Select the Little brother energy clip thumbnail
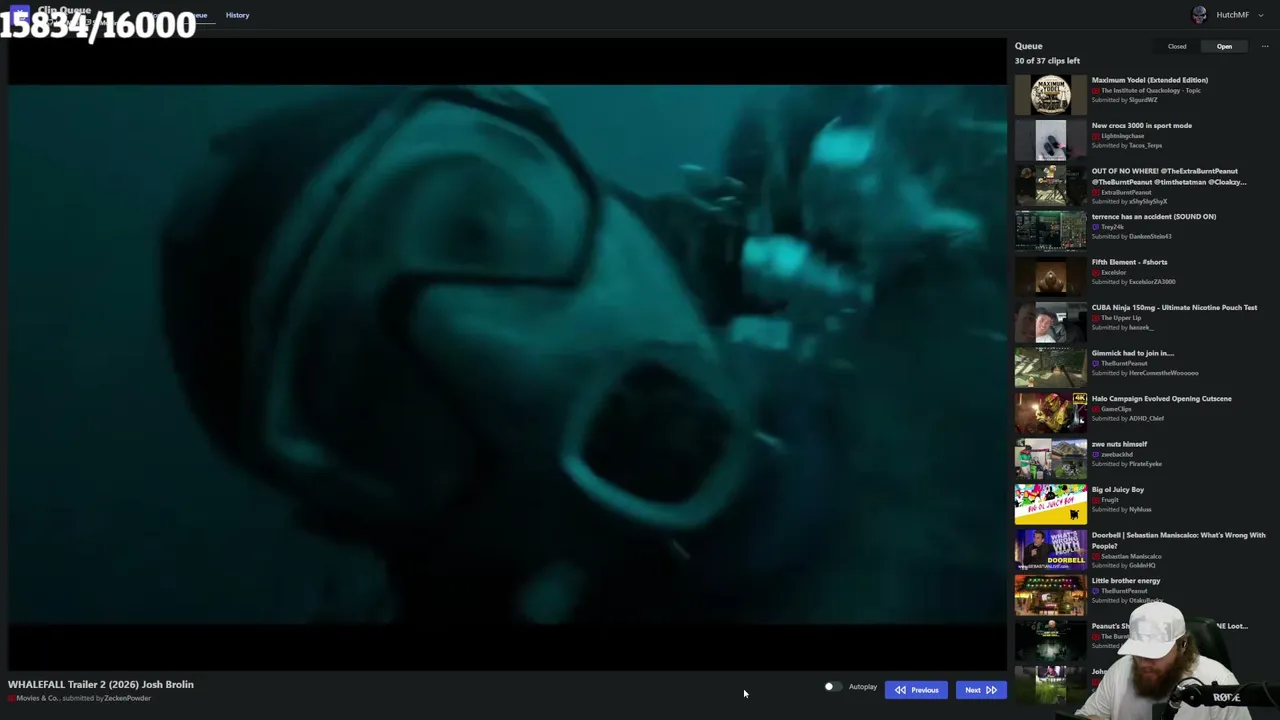This screenshot has width=1280, height=720. [x=1050, y=596]
